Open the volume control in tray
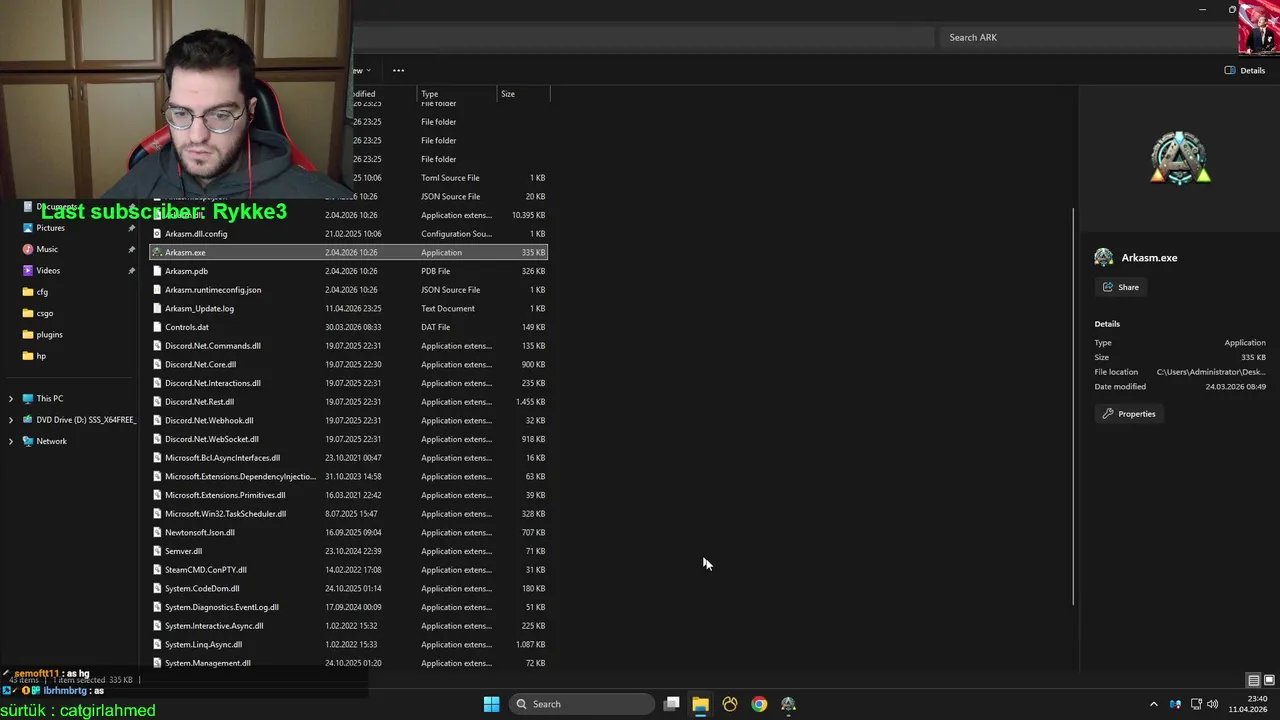This screenshot has width=1280, height=720. point(1213,704)
